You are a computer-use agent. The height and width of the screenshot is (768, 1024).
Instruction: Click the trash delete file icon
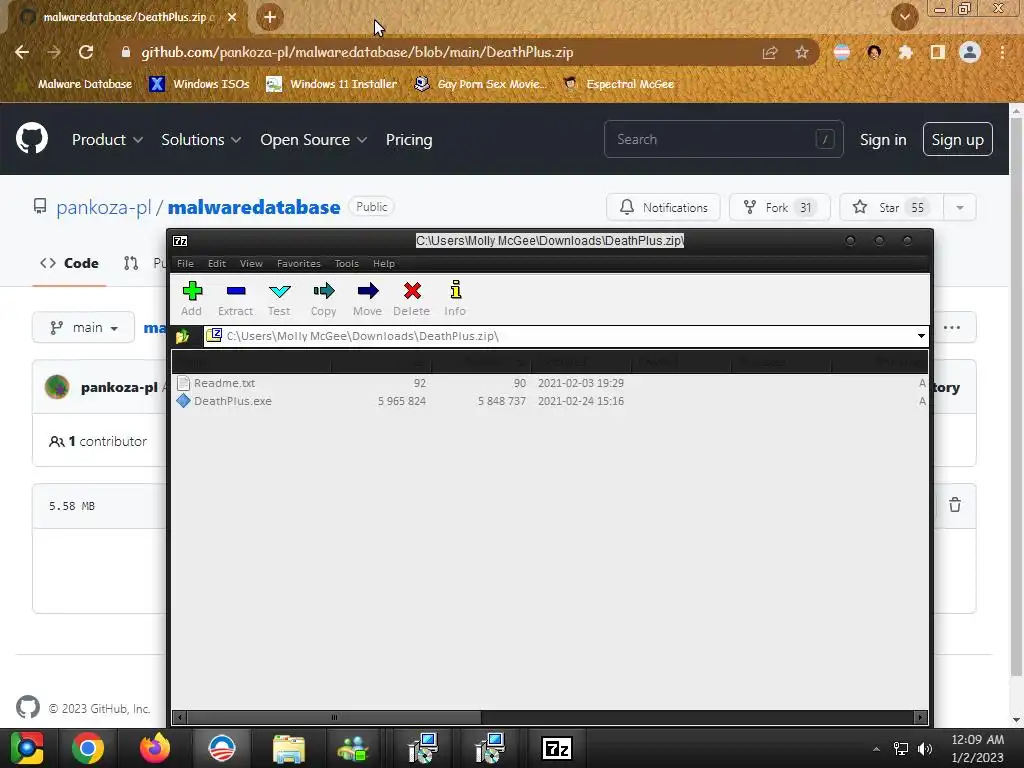(x=955, y=505)
